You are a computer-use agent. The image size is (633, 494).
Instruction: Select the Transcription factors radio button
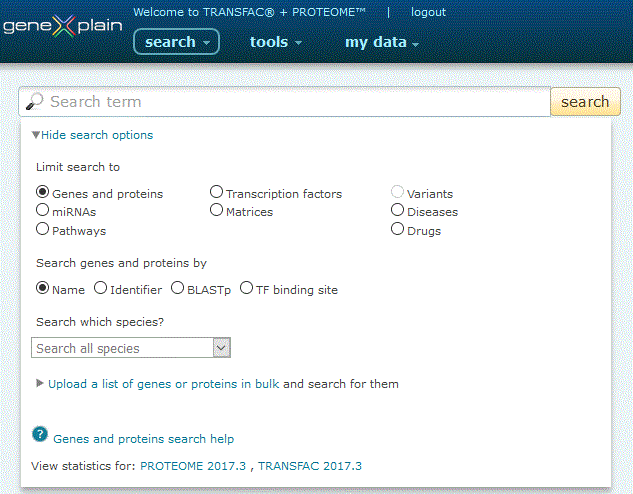[x=216, y=191]
